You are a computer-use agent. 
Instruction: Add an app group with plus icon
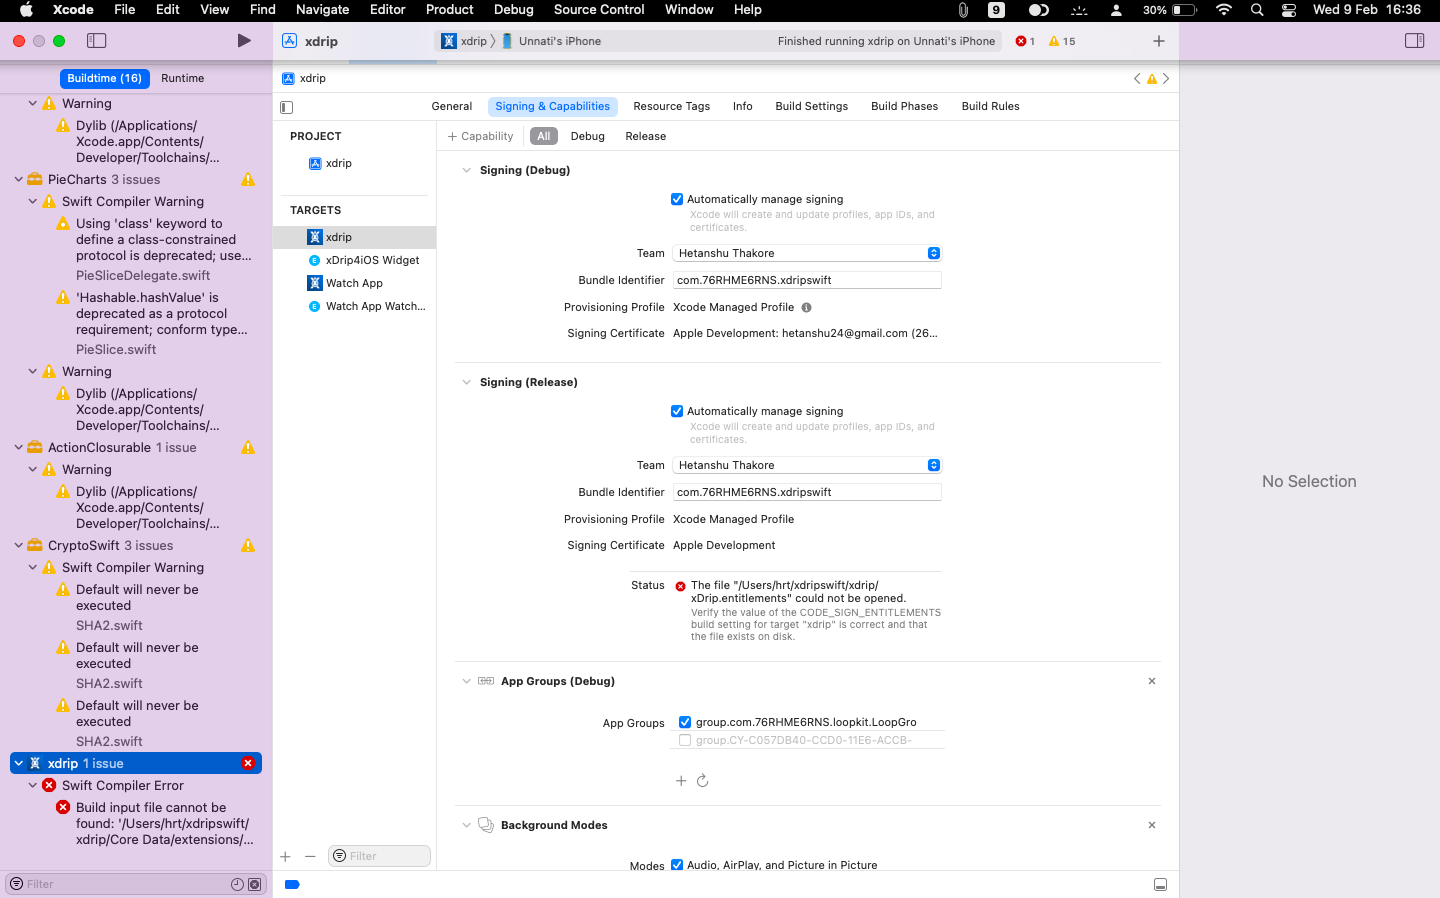tap(681, 781)
